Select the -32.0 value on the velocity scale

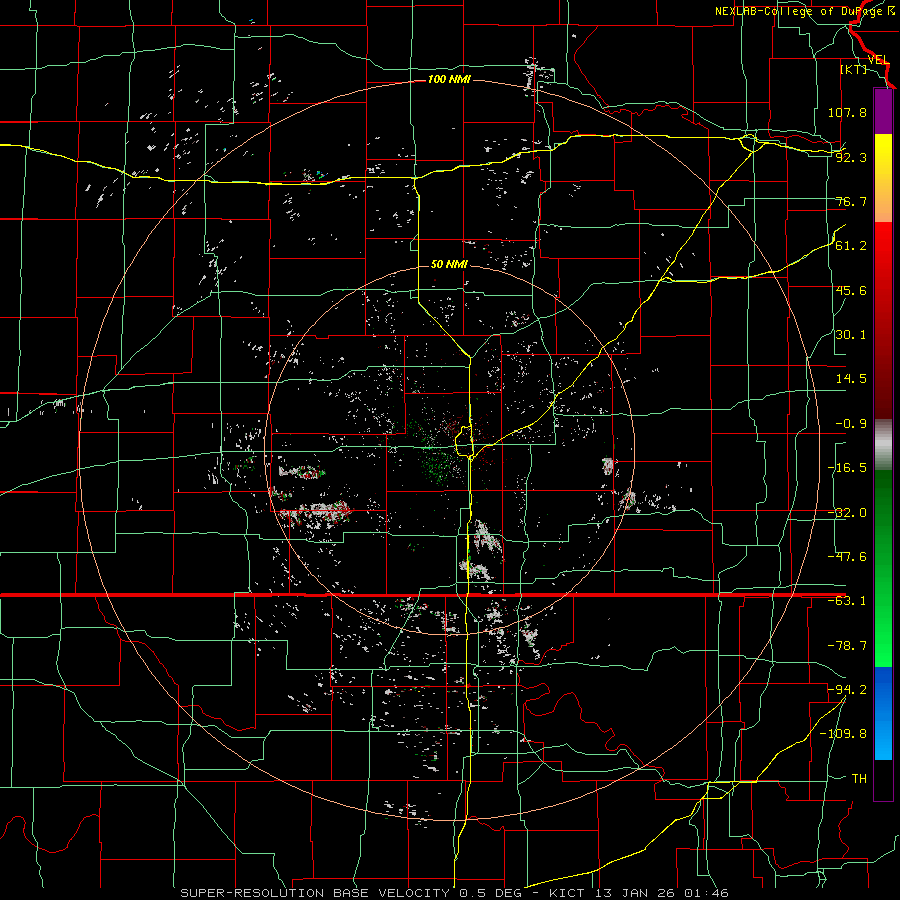[847, 513]
